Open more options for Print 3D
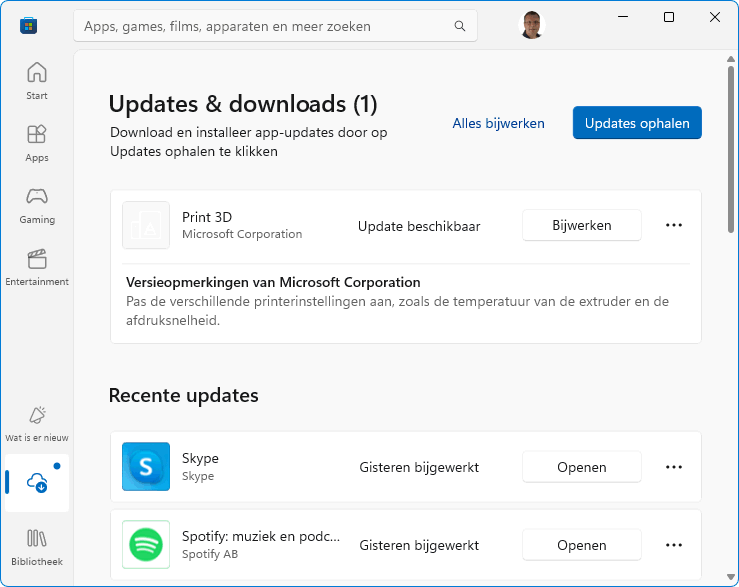The image size is (739, 587). [674, 225]
